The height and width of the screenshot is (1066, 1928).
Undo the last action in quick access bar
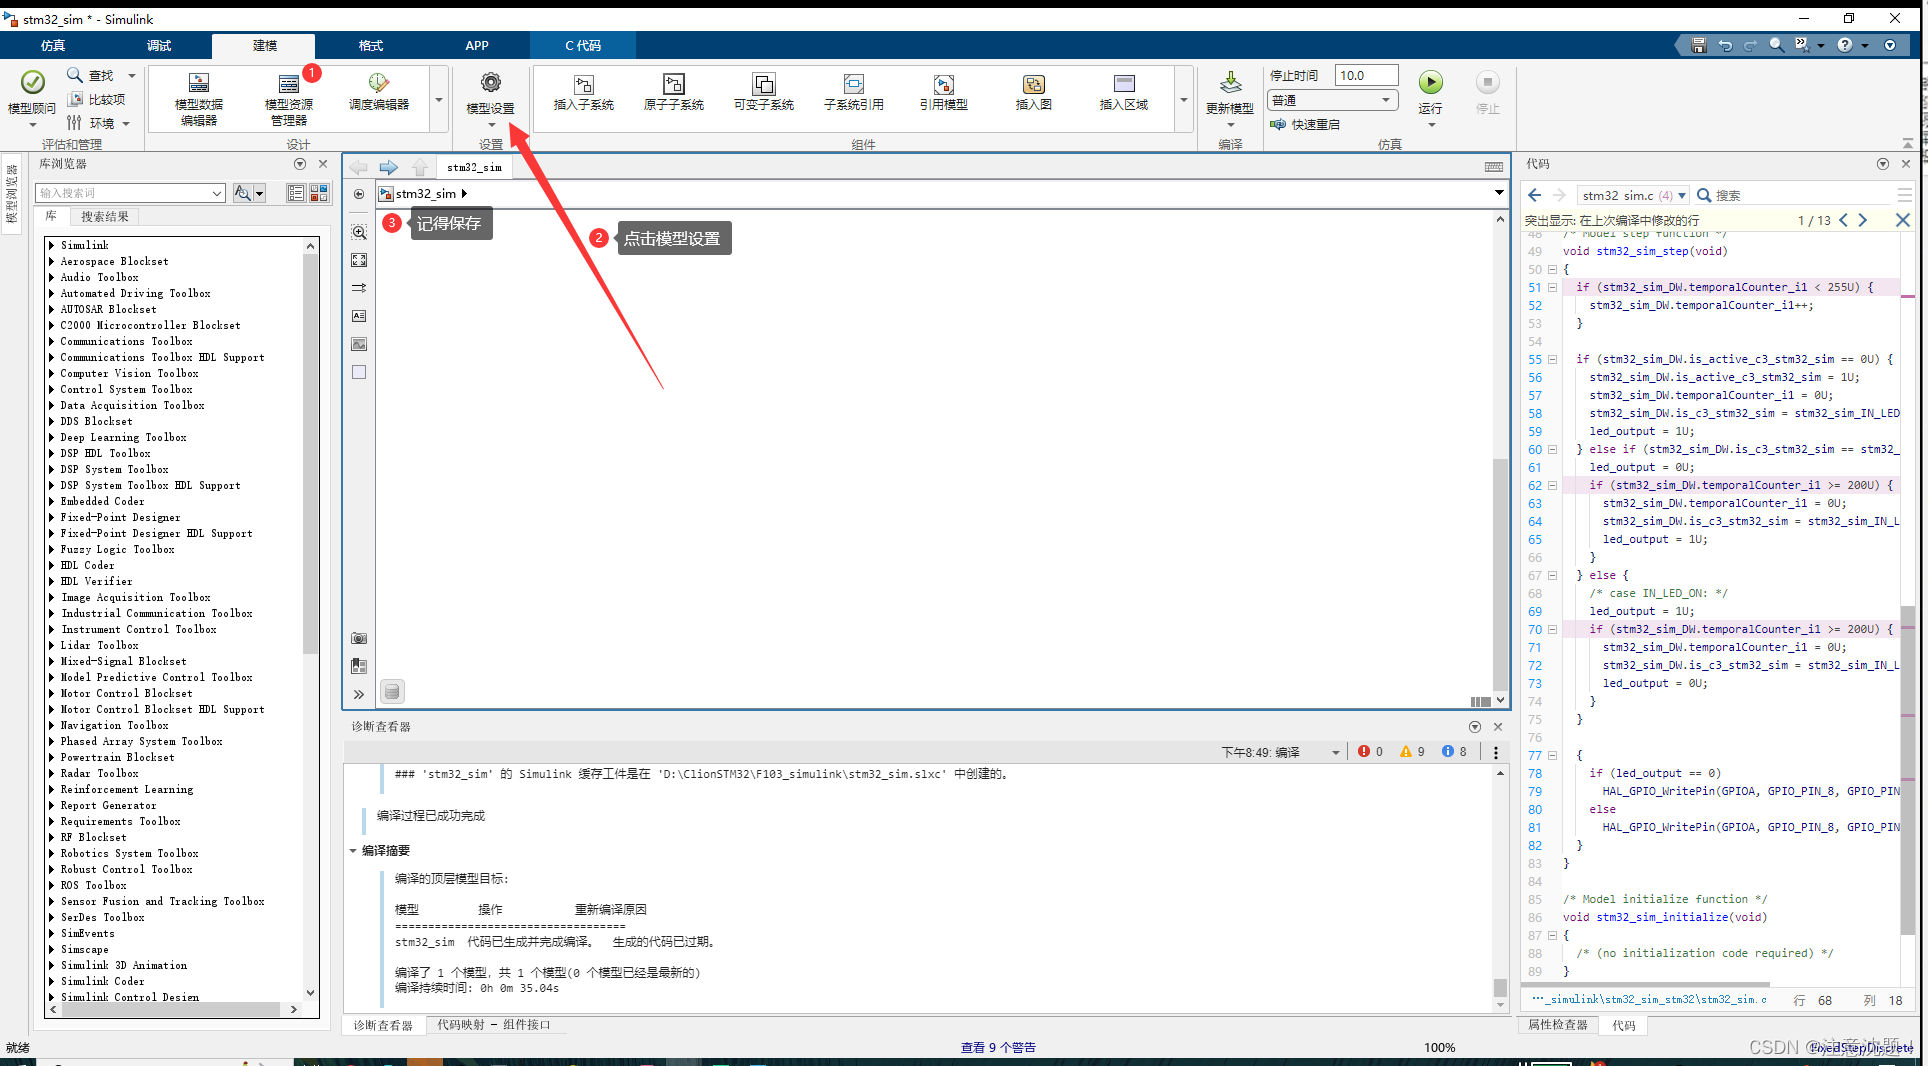(x=1725, y=45)
